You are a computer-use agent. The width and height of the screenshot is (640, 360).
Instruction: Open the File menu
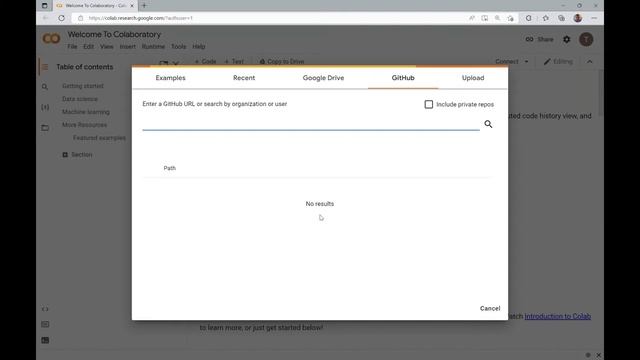click(72, 47)
